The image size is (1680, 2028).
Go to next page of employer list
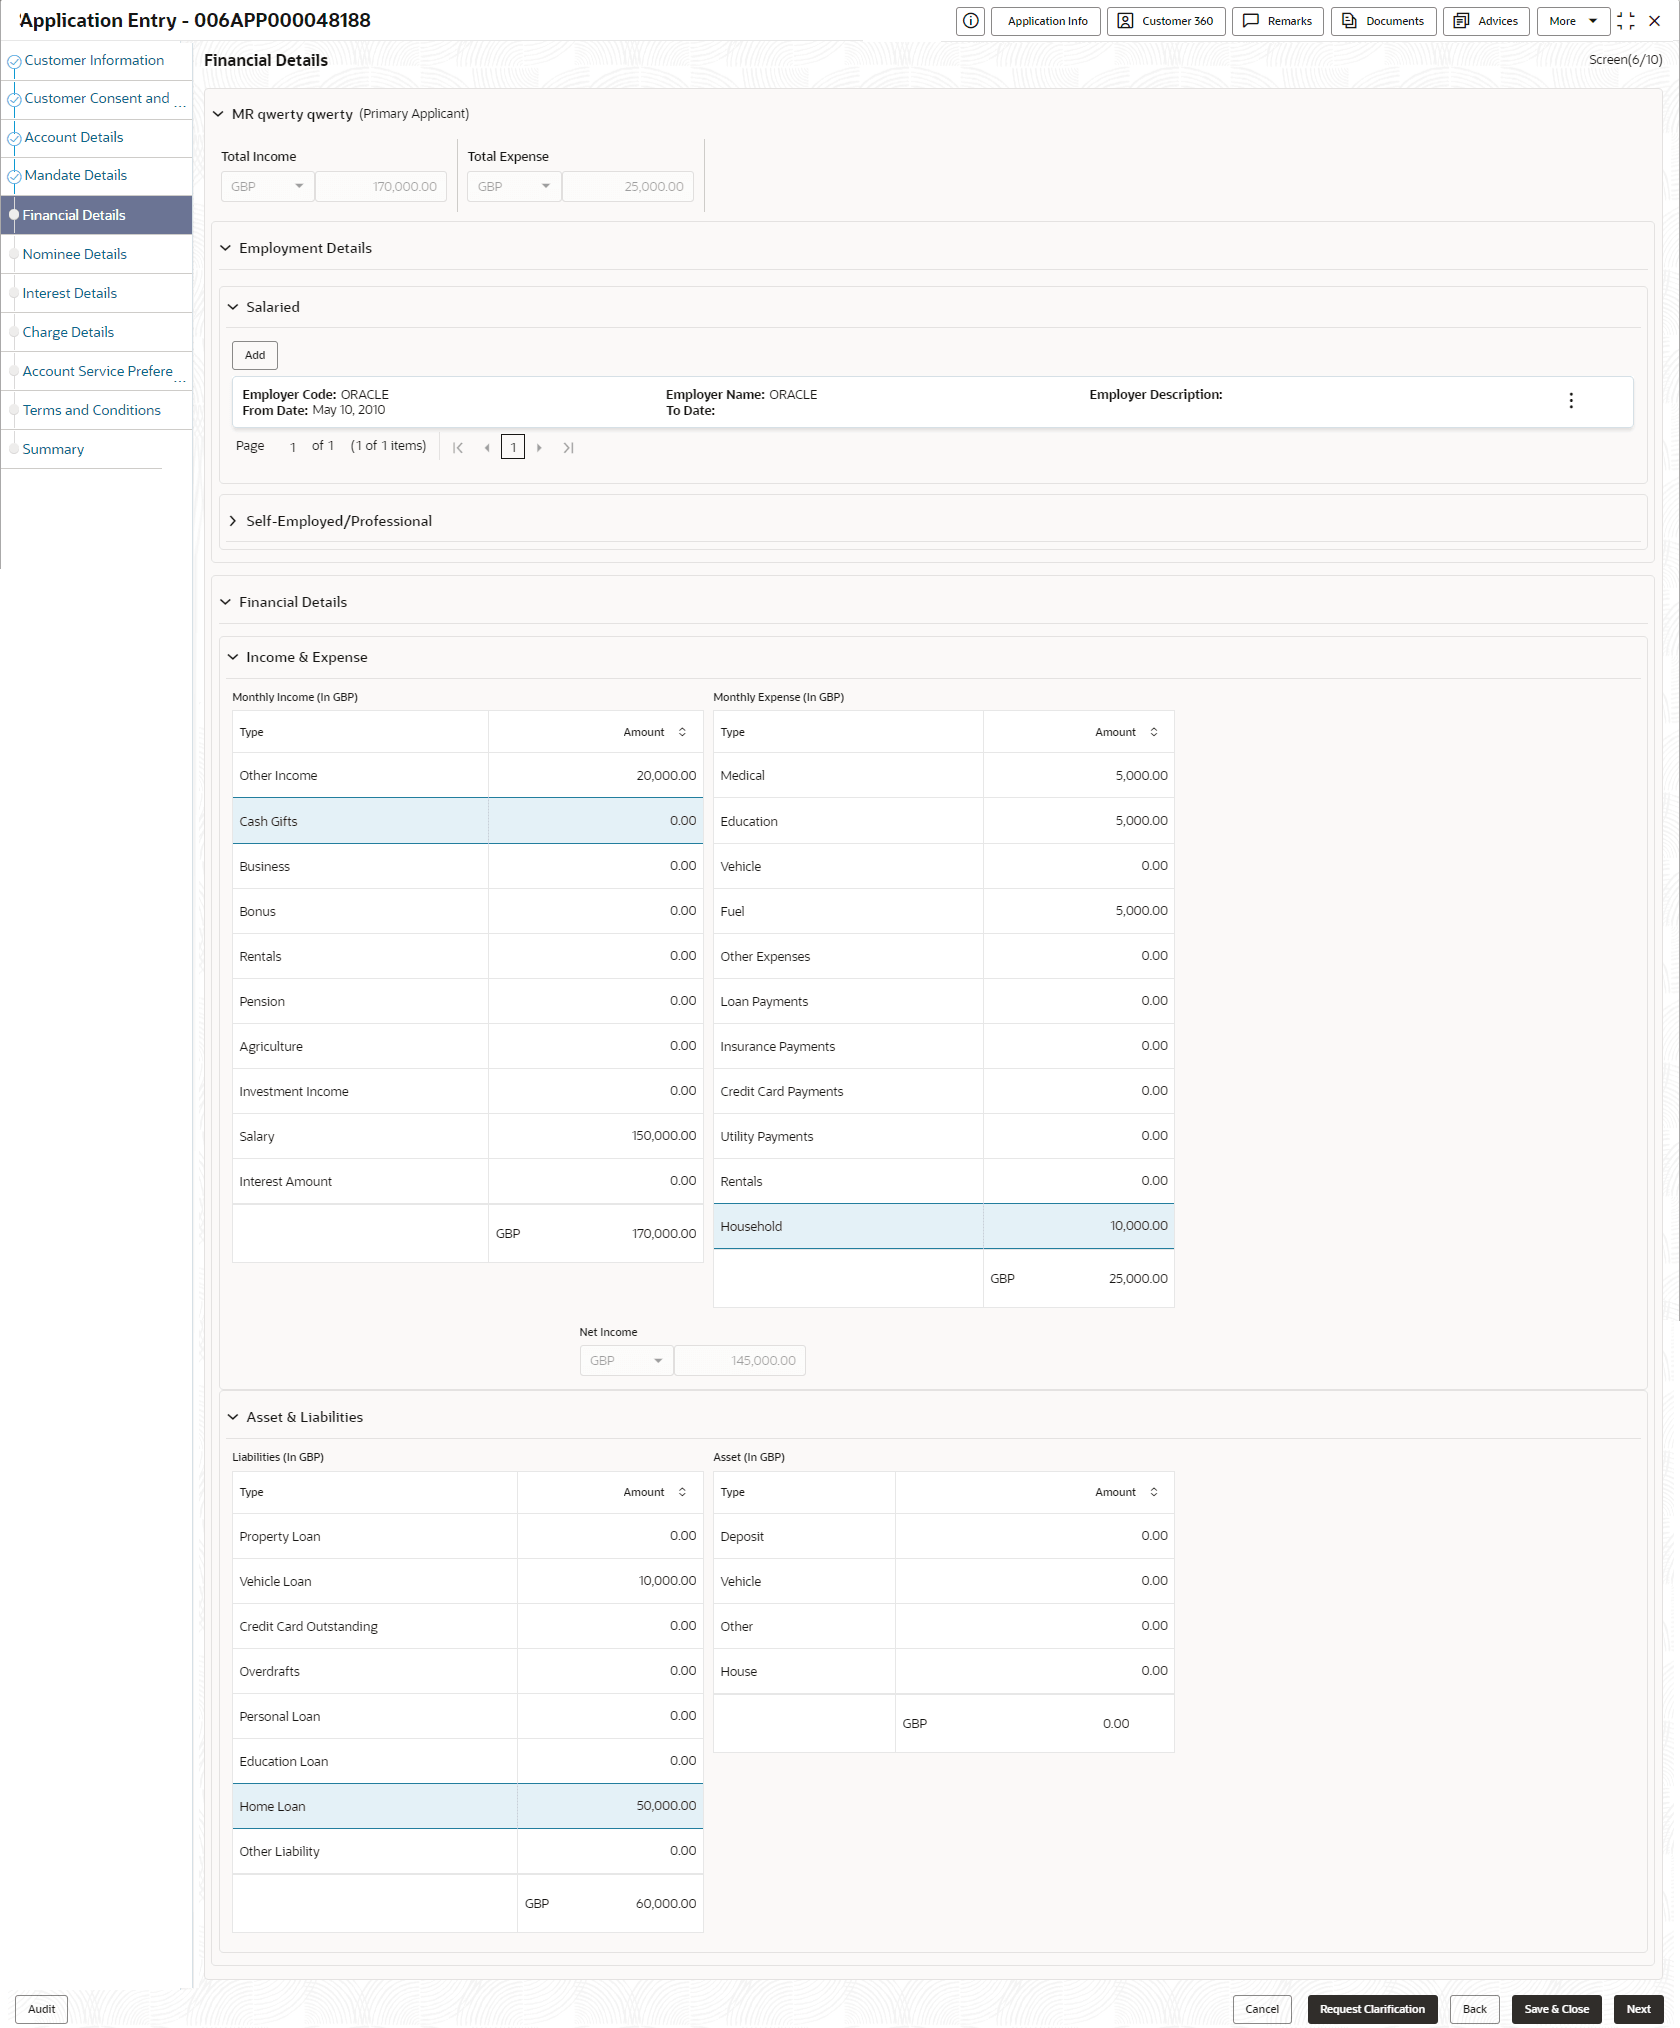[x=539, y=447]
